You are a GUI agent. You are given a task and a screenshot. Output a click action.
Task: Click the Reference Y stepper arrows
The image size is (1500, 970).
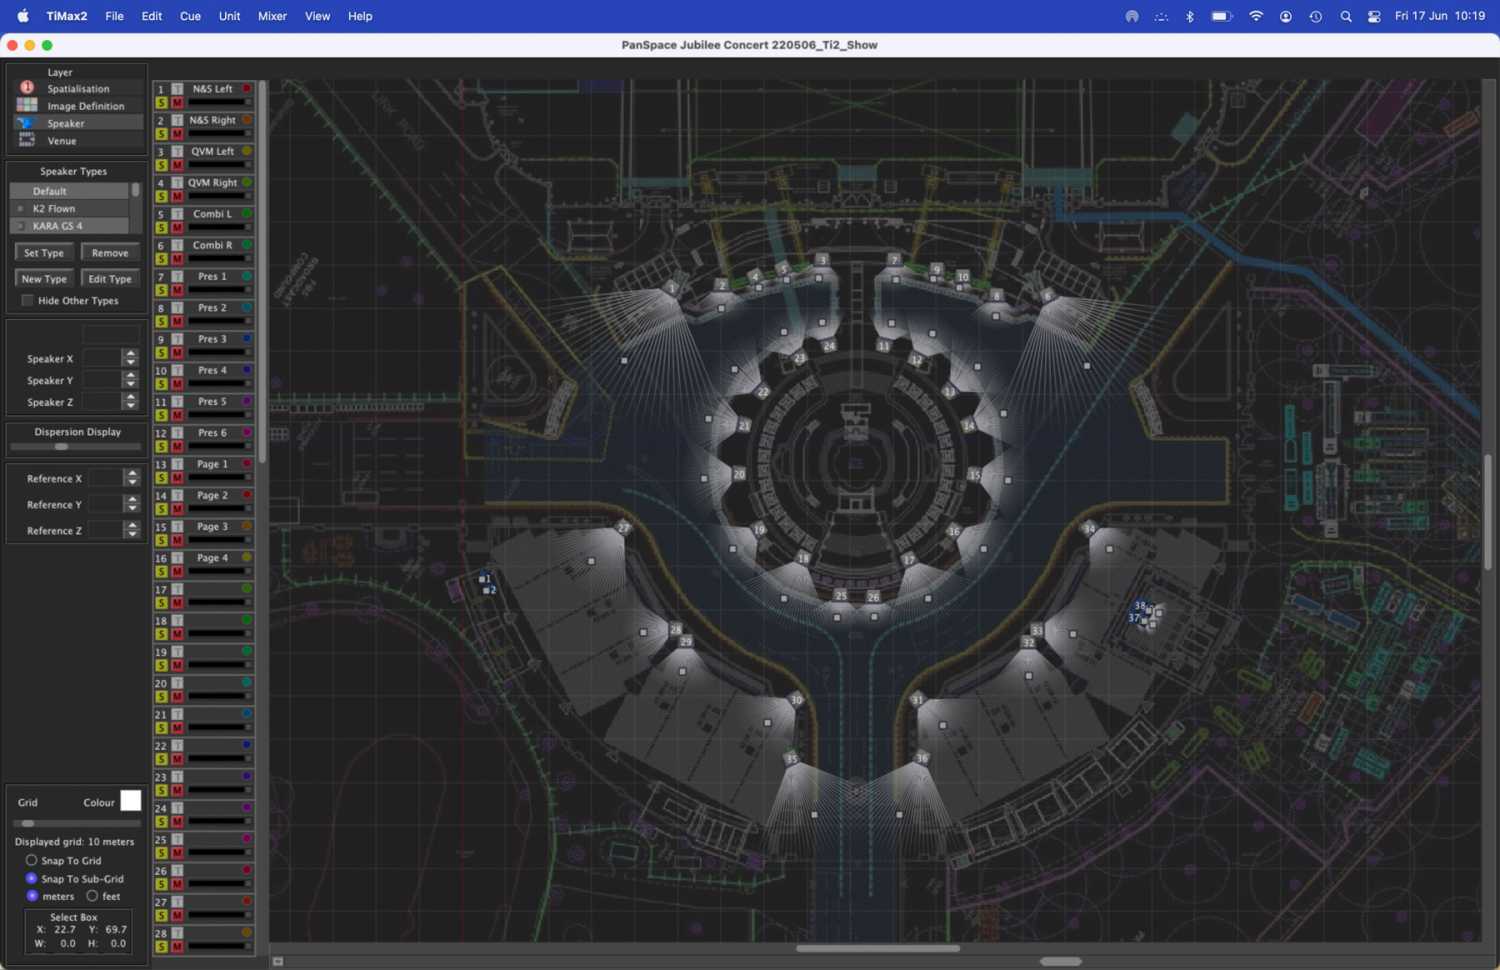point(132,505)
